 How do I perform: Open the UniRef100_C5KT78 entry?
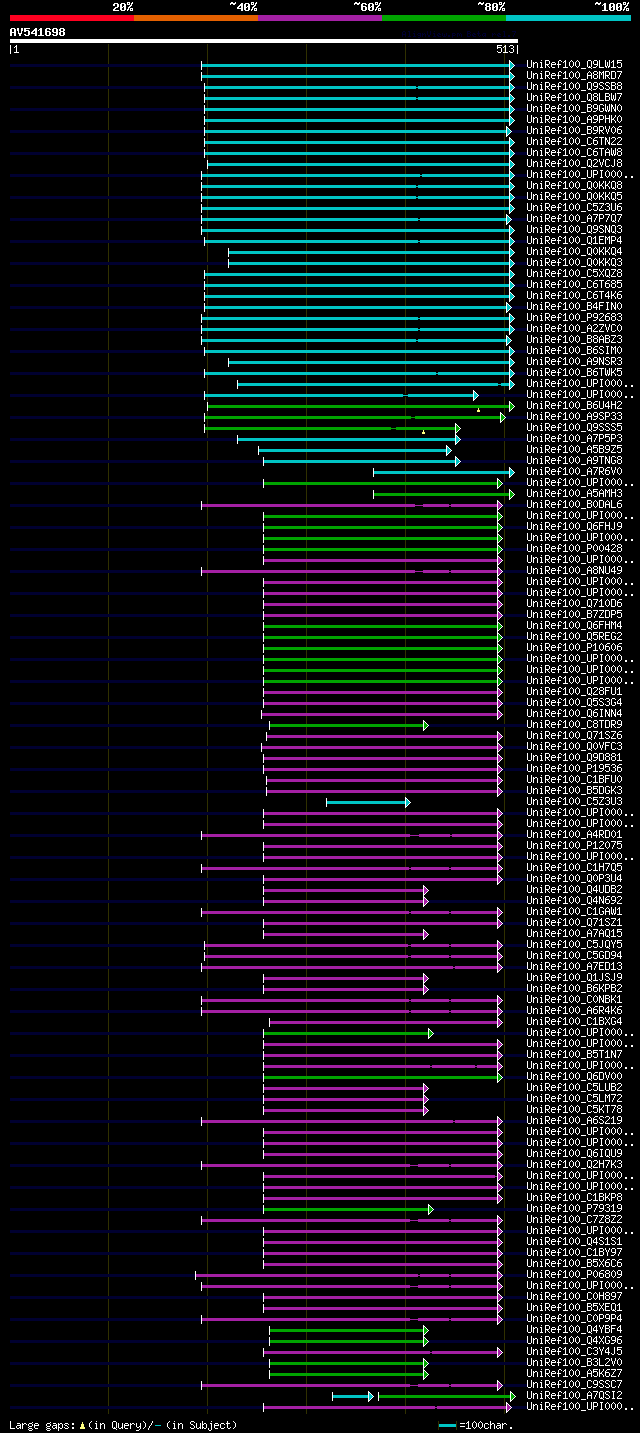pos(574,1109)
